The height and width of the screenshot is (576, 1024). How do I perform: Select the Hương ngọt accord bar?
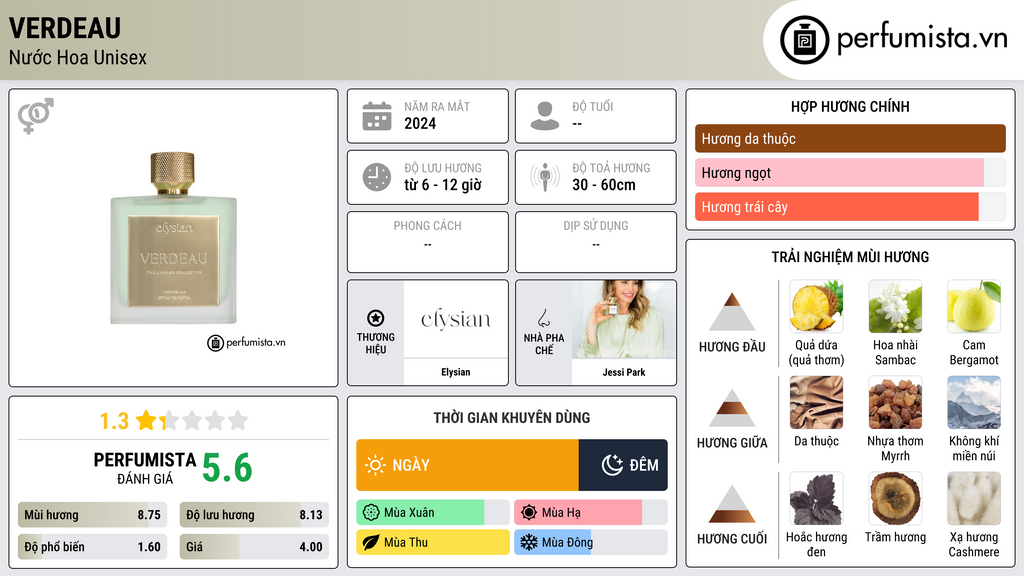pyautogui.click(x=850, y=172)
